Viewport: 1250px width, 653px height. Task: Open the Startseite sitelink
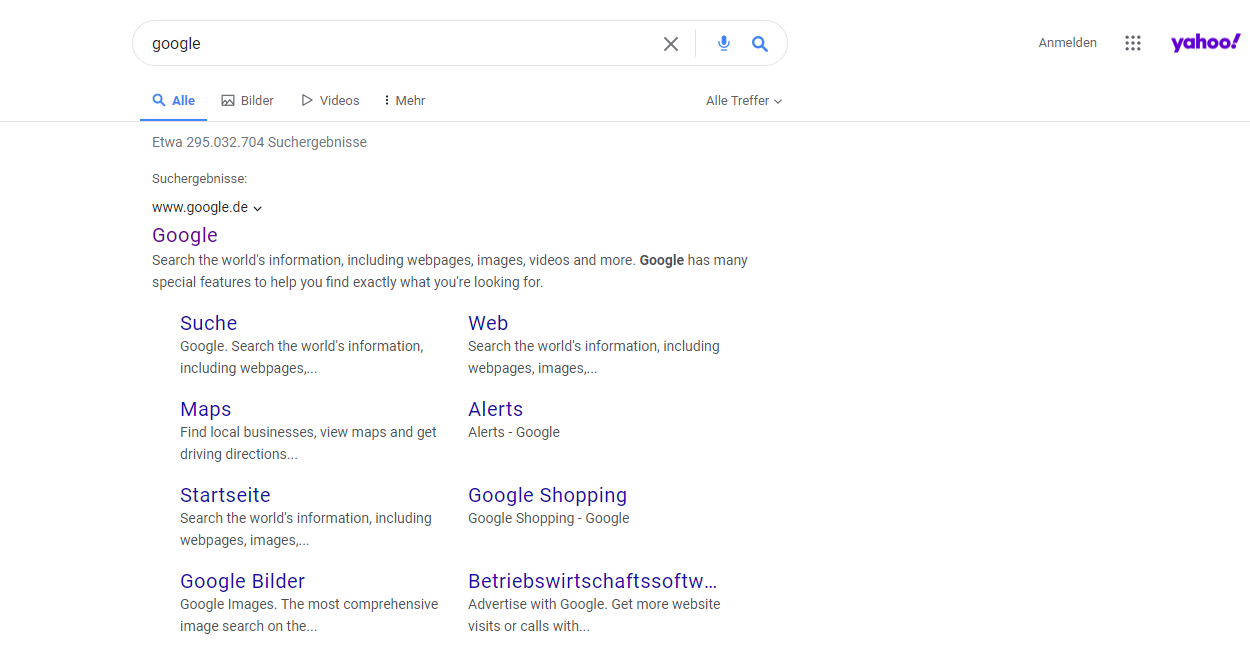(x=225, y=495)
